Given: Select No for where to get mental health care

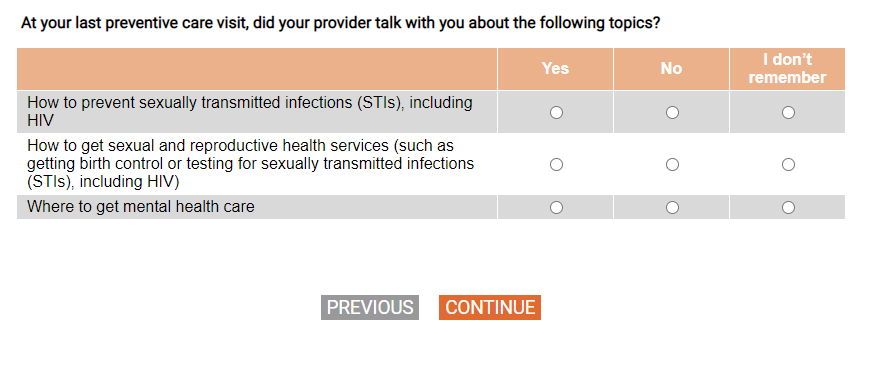Looking at the screenshot, I should (x=672, y=208).
